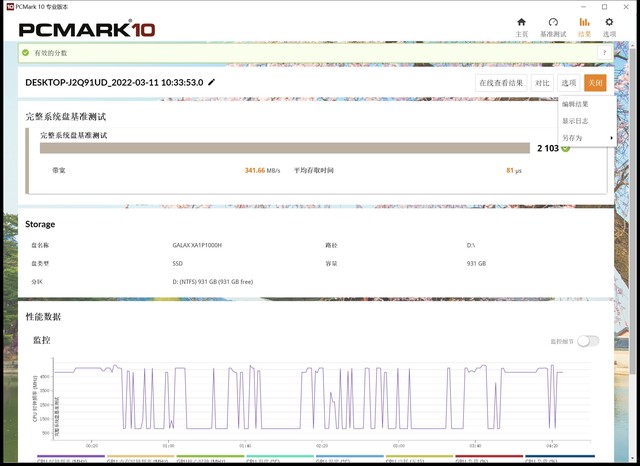Click the 平均存取时间 label

314,170
